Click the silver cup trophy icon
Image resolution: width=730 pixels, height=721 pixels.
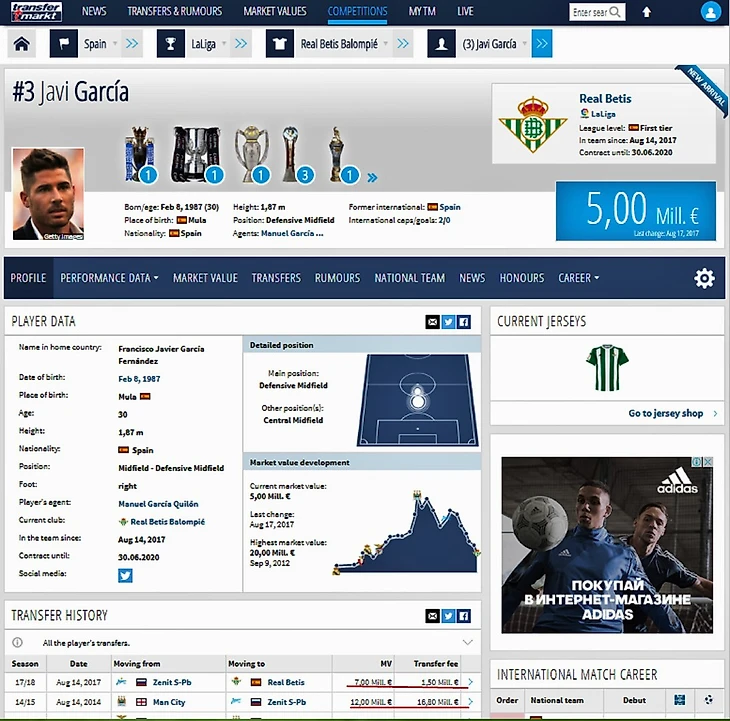pos(252,155)
